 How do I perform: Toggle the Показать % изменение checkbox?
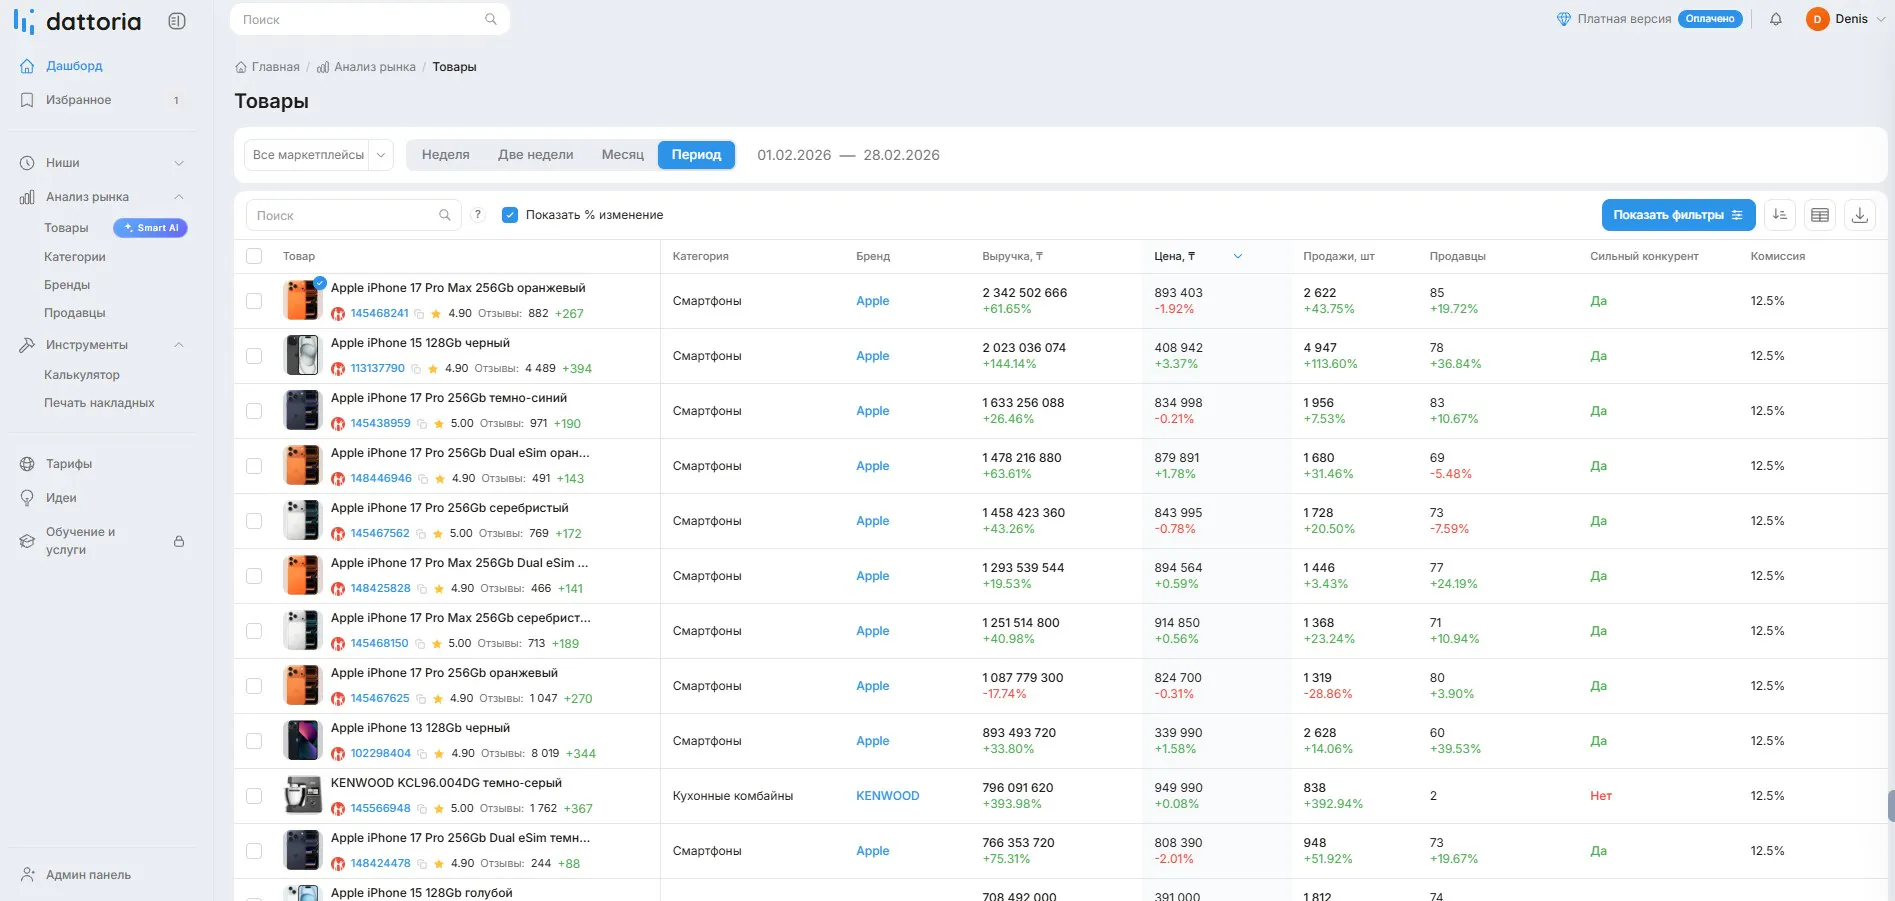click(x=510, y=215)
